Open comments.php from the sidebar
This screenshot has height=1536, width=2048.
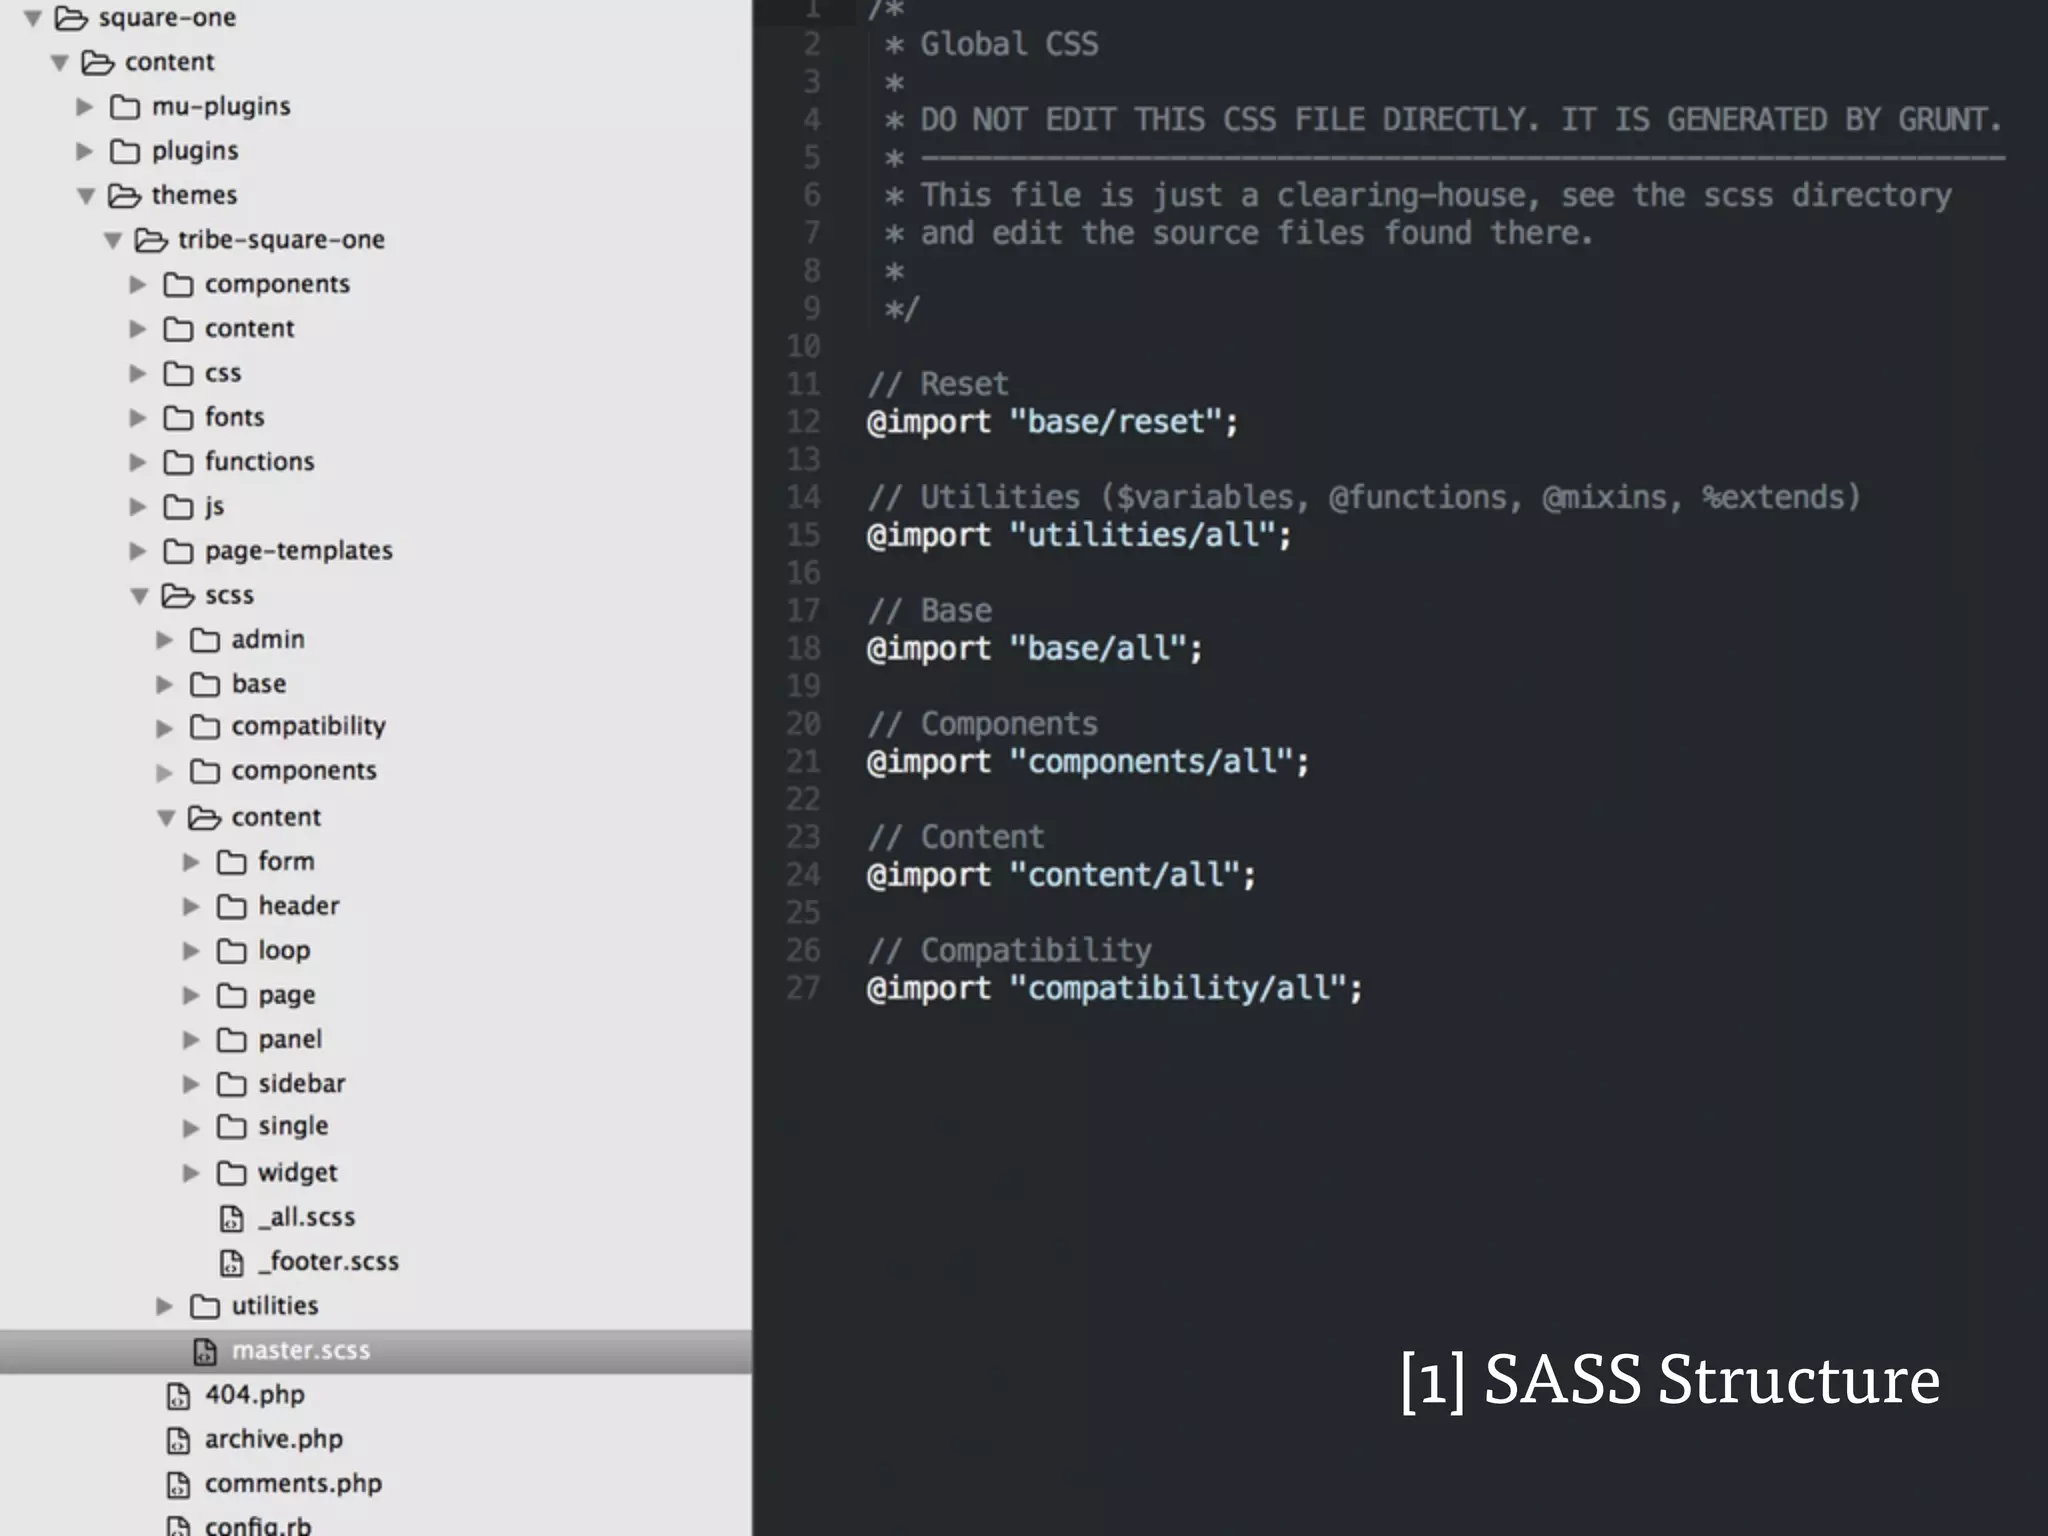tap(293, 1484)
